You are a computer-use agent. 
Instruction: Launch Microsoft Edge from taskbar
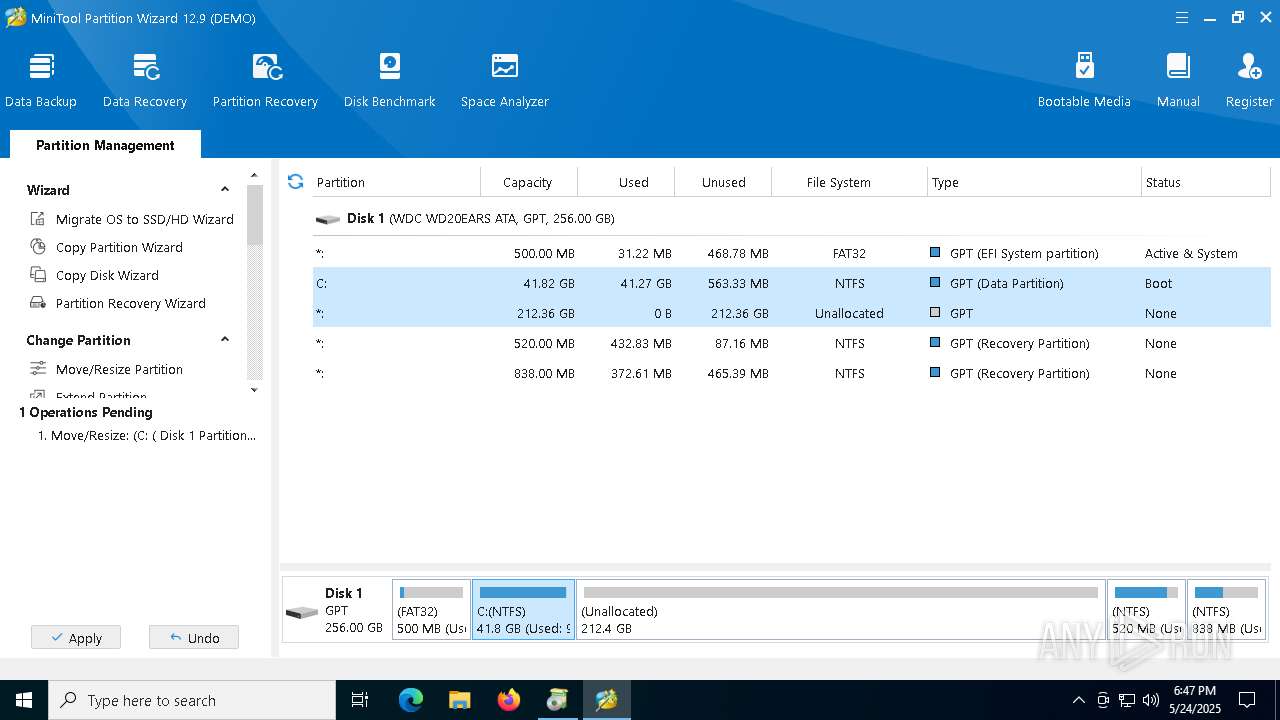411,700
